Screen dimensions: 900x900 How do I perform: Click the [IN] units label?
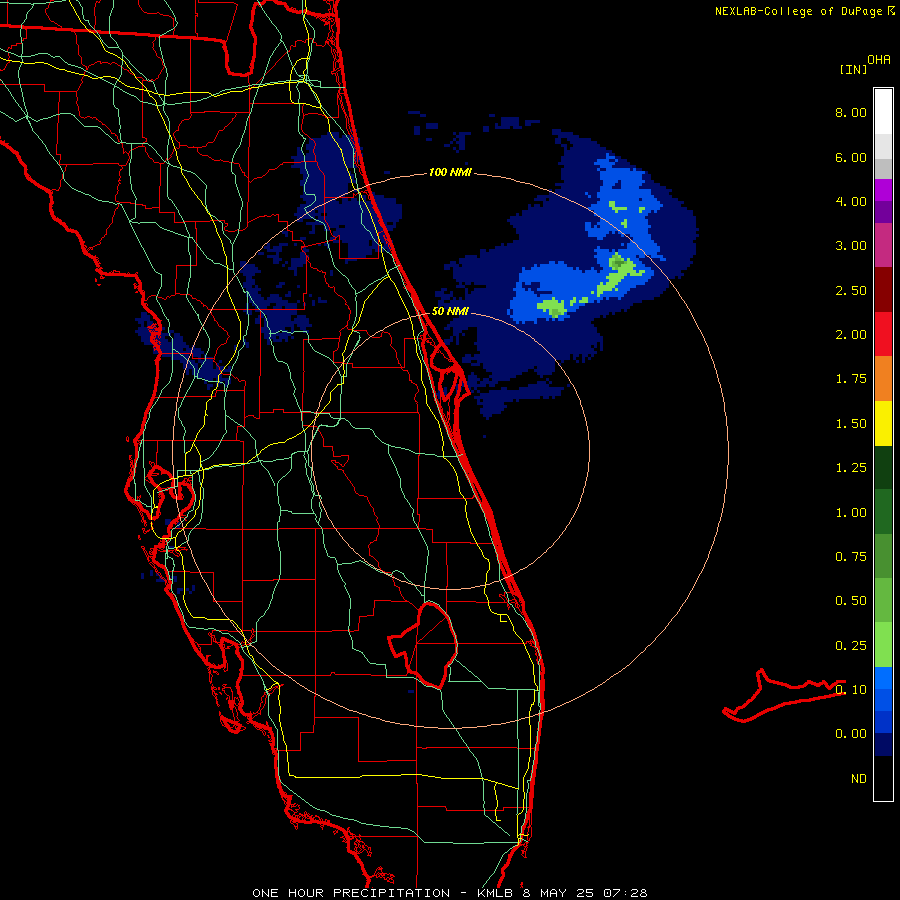(x=853, y=69)
